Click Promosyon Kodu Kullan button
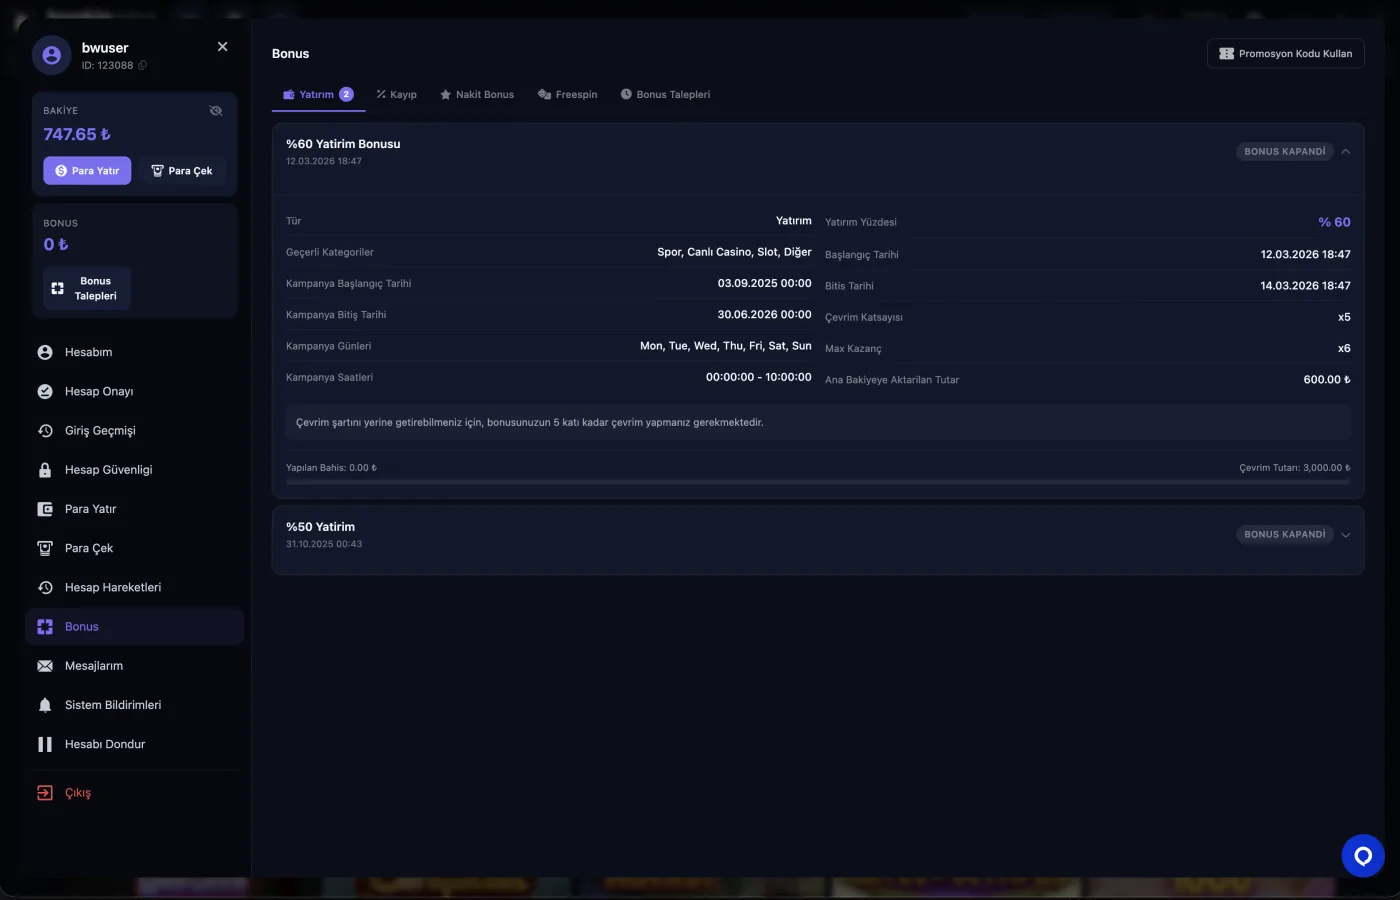 tap(1285, 54)
